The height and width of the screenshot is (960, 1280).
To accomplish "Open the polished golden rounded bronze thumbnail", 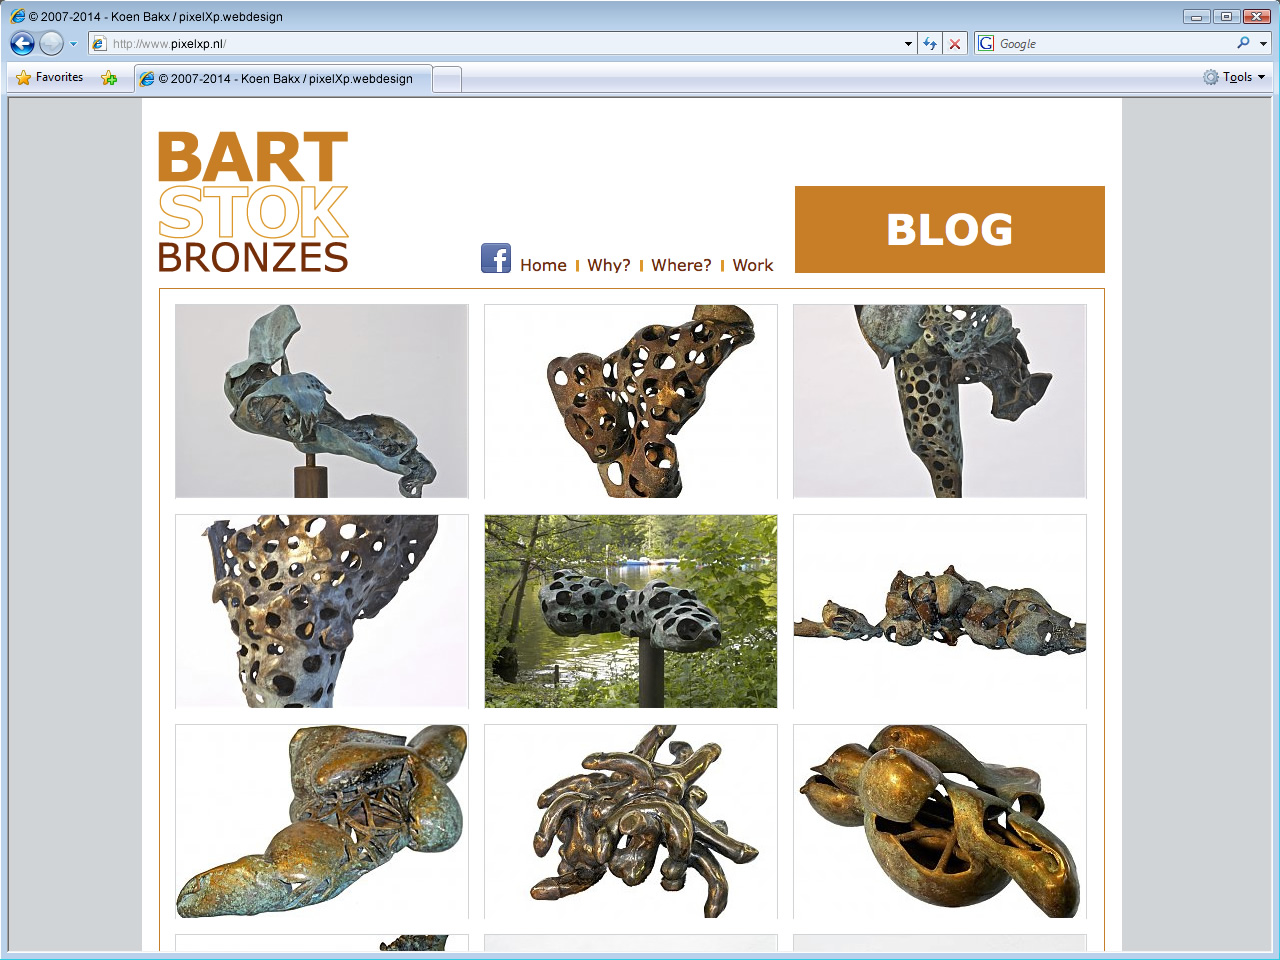I will click(940, 821).
